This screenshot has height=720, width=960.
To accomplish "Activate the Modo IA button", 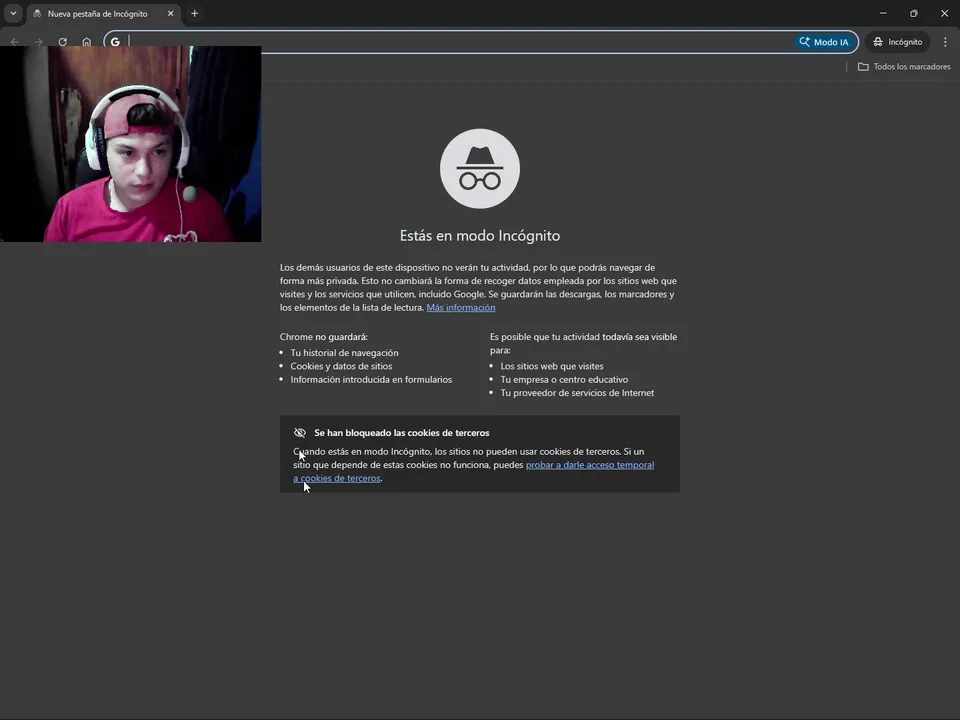I will coord(825,42).
